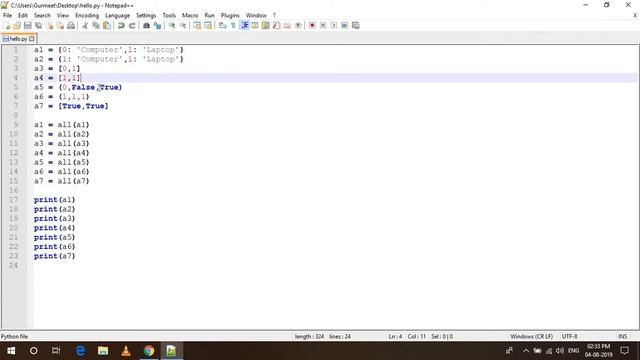Screen dimensions: 640x360
Task: Click Windows (CR LF) in the status bar
Action: [531, 336]
